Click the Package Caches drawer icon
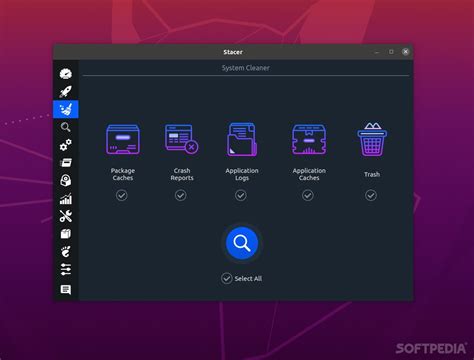 tap(123, 139)
